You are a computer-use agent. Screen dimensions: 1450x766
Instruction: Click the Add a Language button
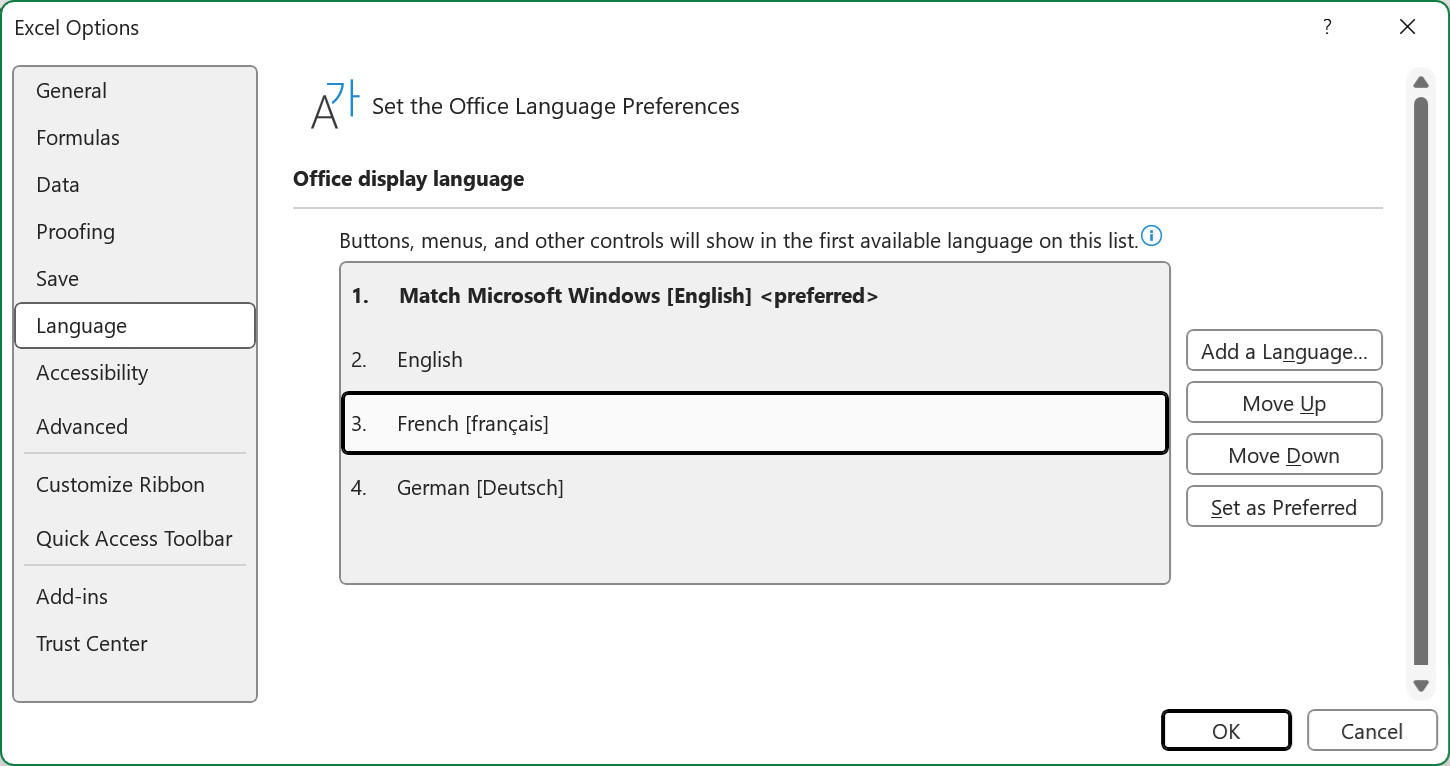[1284, 351]
